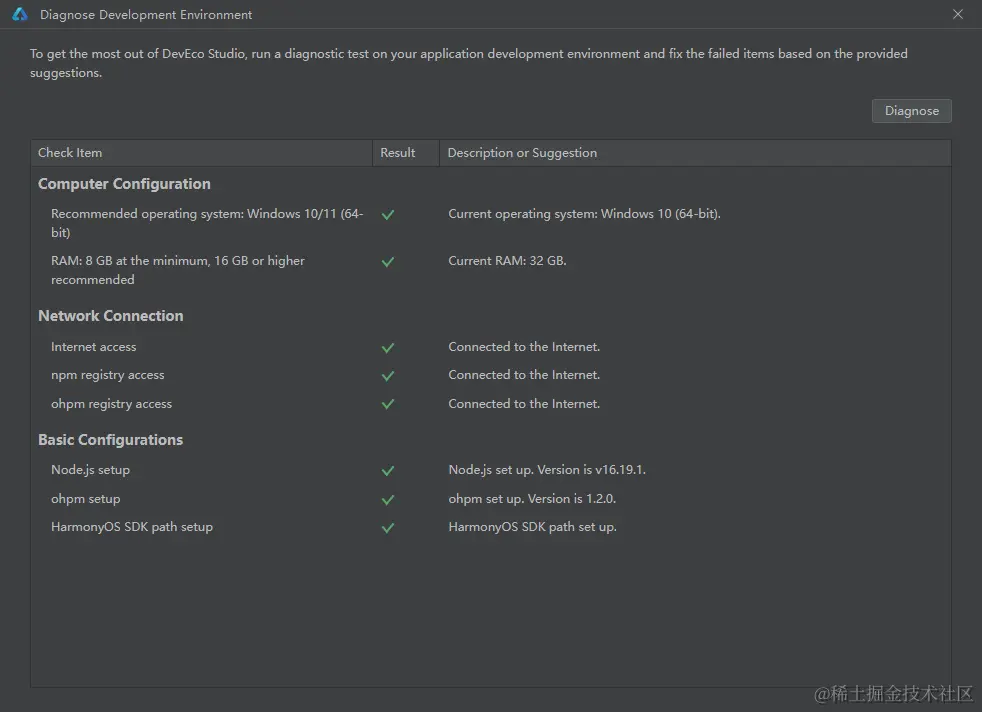Click the DevEco Studio logo icon
Viewport: 982px width, 712px height.
(x=20, y=14)
